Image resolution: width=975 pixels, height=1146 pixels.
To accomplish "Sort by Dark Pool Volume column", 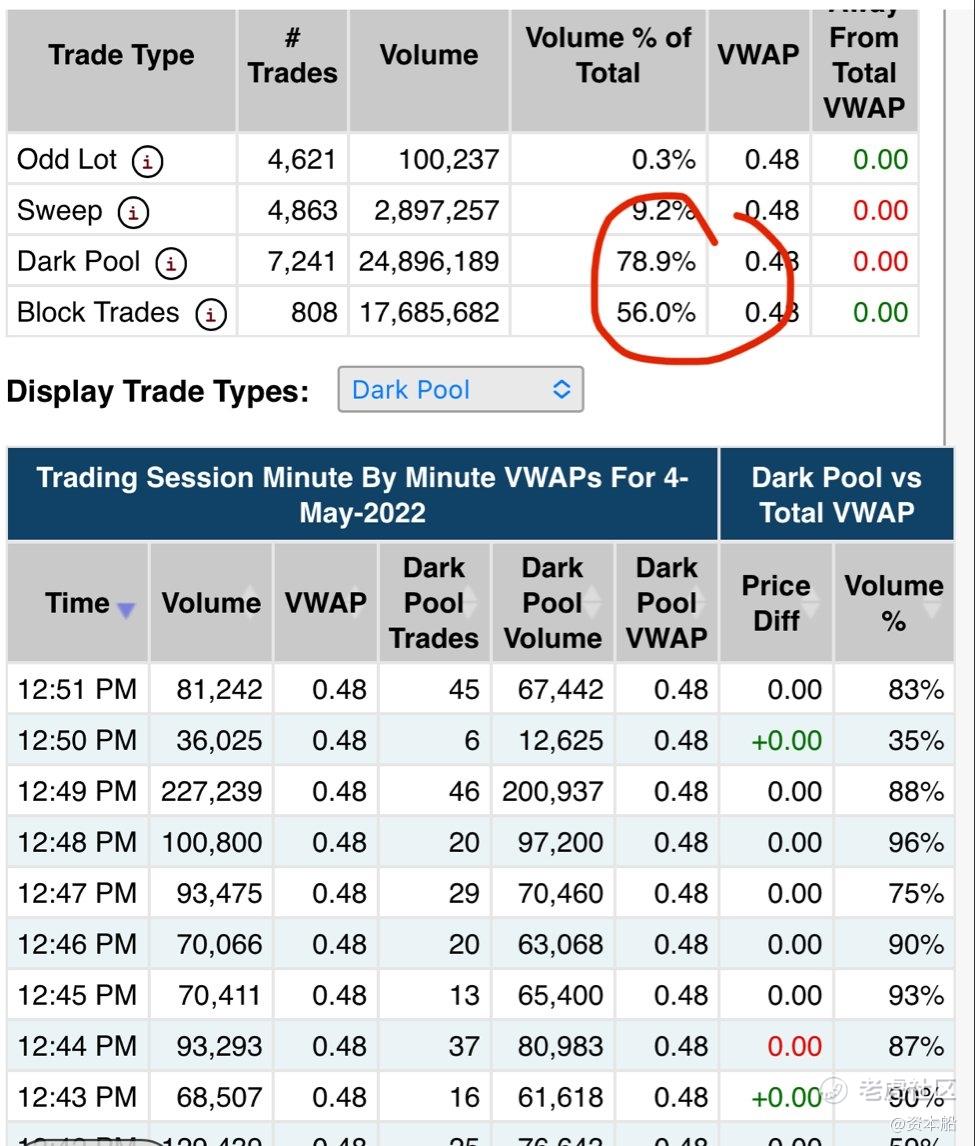I will tap(553, 603).
